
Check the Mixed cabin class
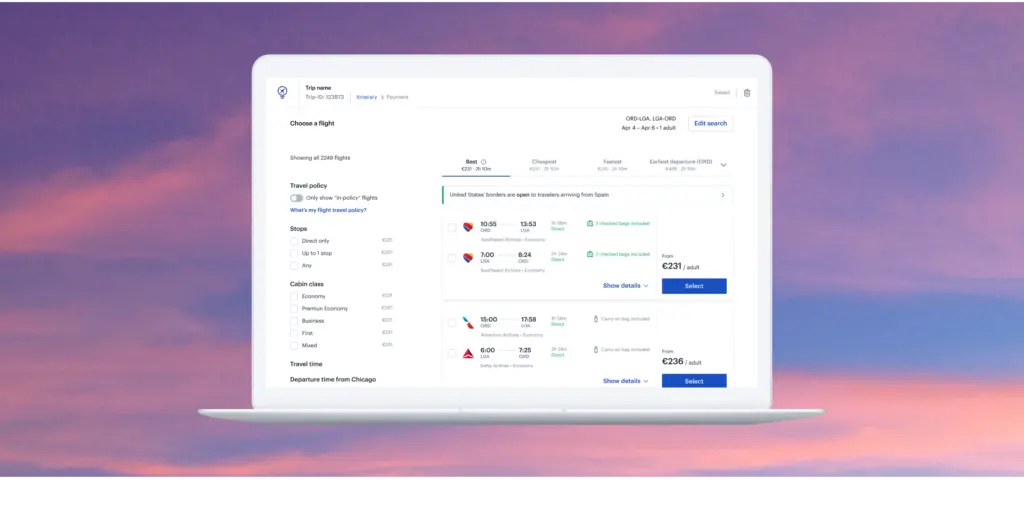[294, 346]
